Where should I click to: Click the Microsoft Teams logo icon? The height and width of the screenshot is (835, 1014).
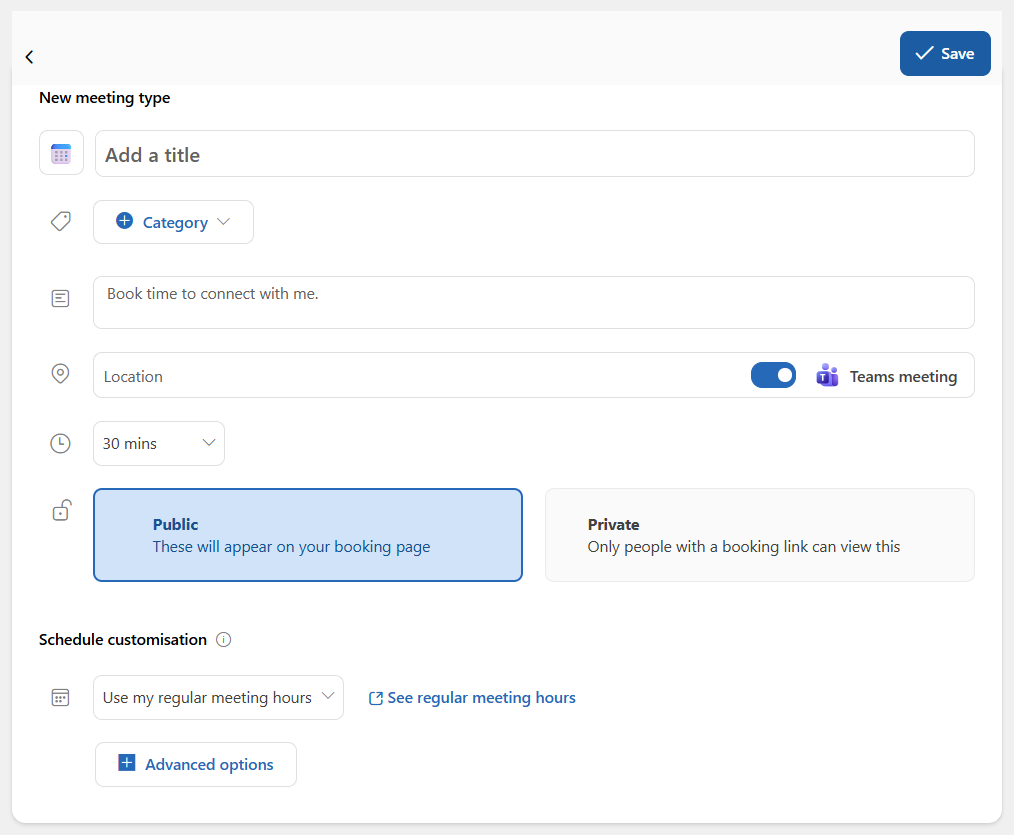(x=827, y=376)
